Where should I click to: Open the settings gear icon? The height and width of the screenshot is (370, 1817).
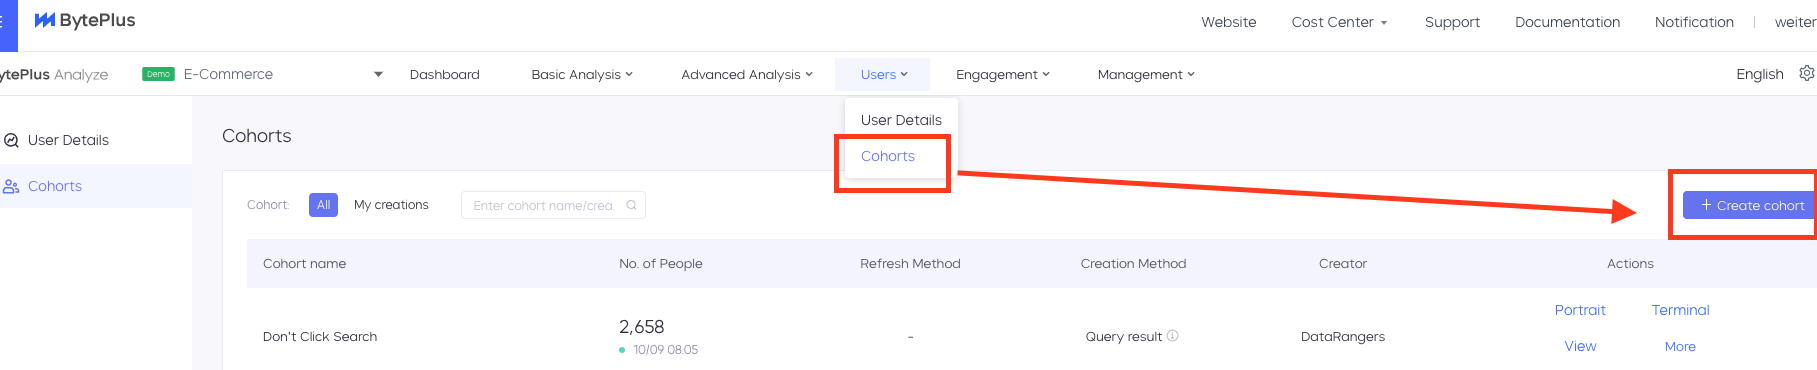pos(1807,73)
